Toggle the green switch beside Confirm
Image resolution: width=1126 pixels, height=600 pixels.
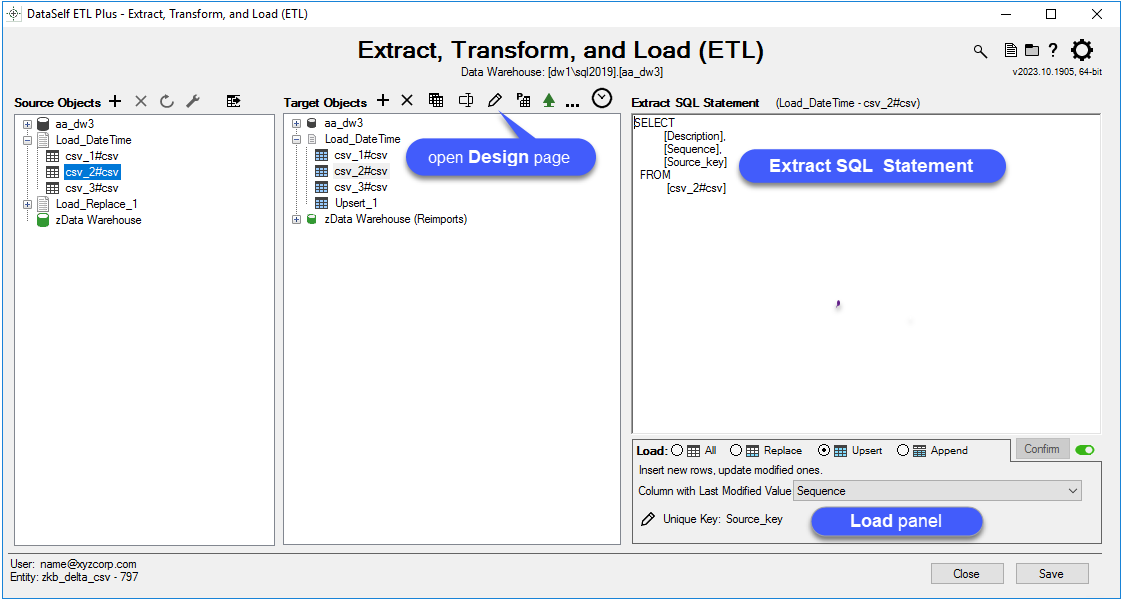[x=1085, y=450]
